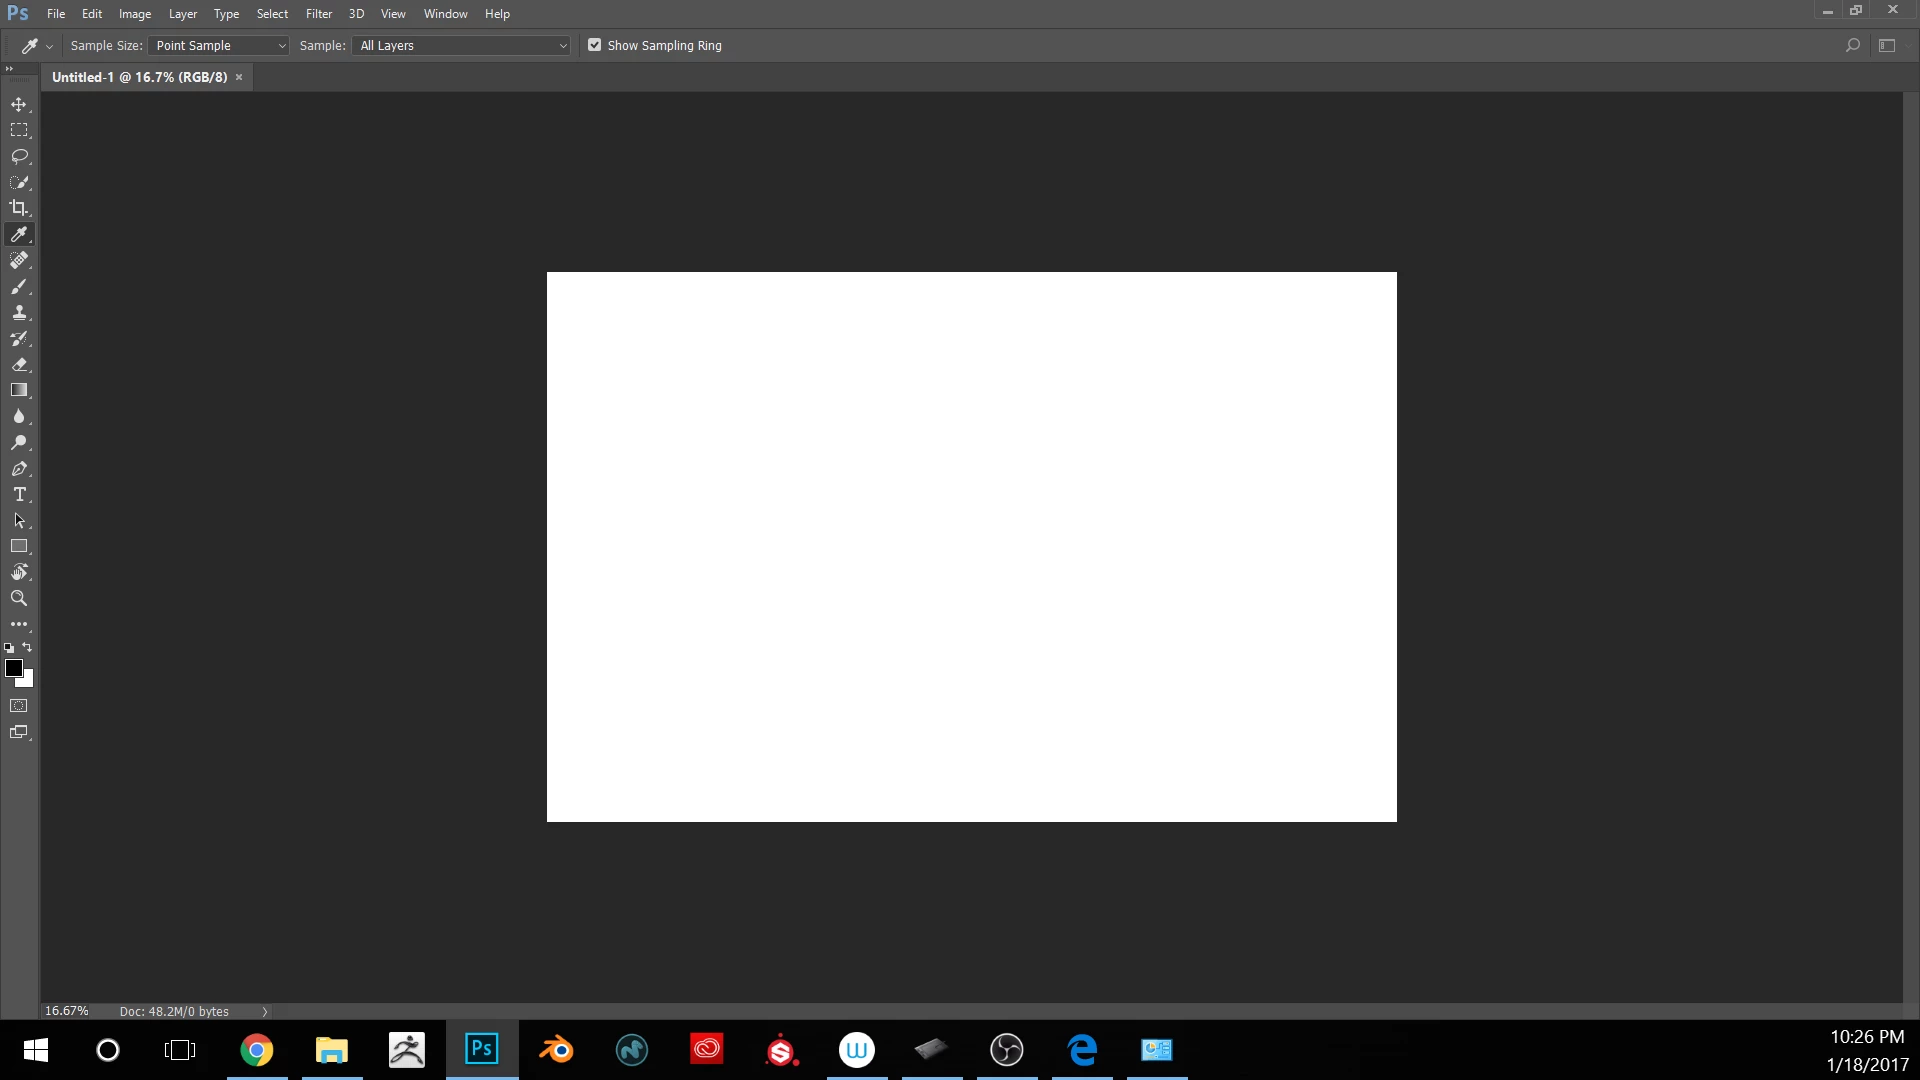
Task: Select the Move tool
Action: point(19,105)
